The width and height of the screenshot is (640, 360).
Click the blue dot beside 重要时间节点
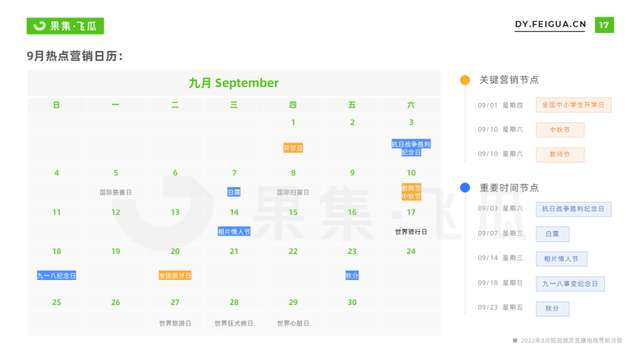click(465, 187)
